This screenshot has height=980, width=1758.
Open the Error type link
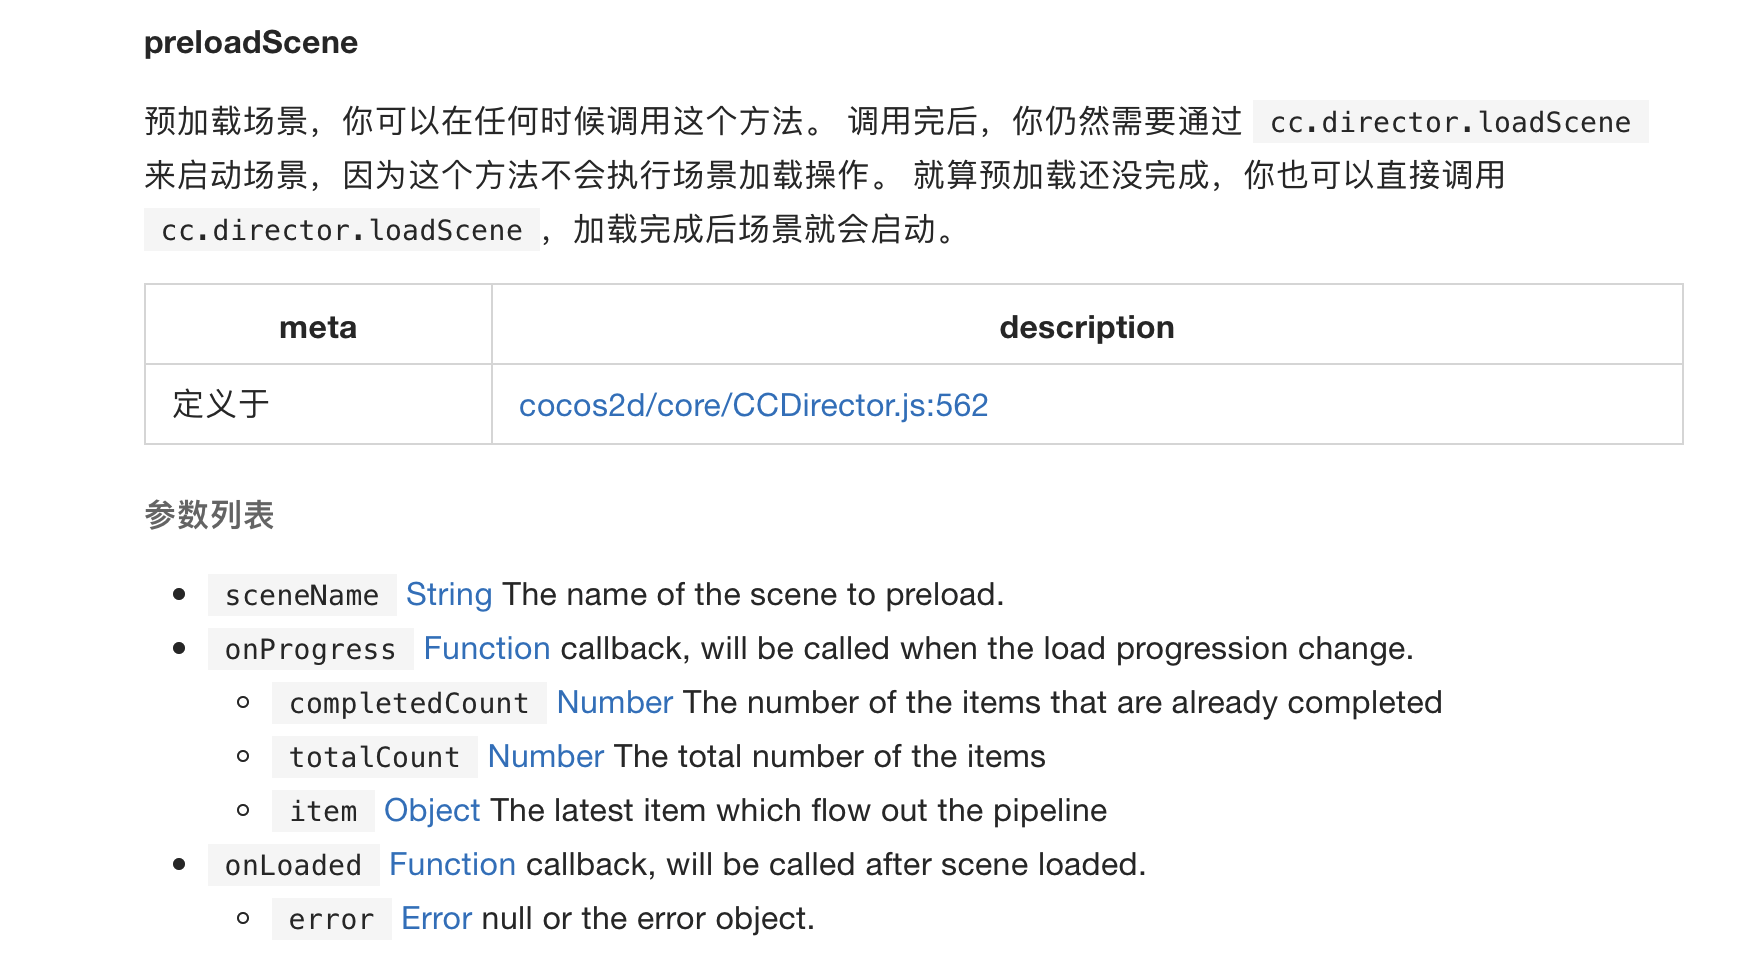[x=436, y=919]
